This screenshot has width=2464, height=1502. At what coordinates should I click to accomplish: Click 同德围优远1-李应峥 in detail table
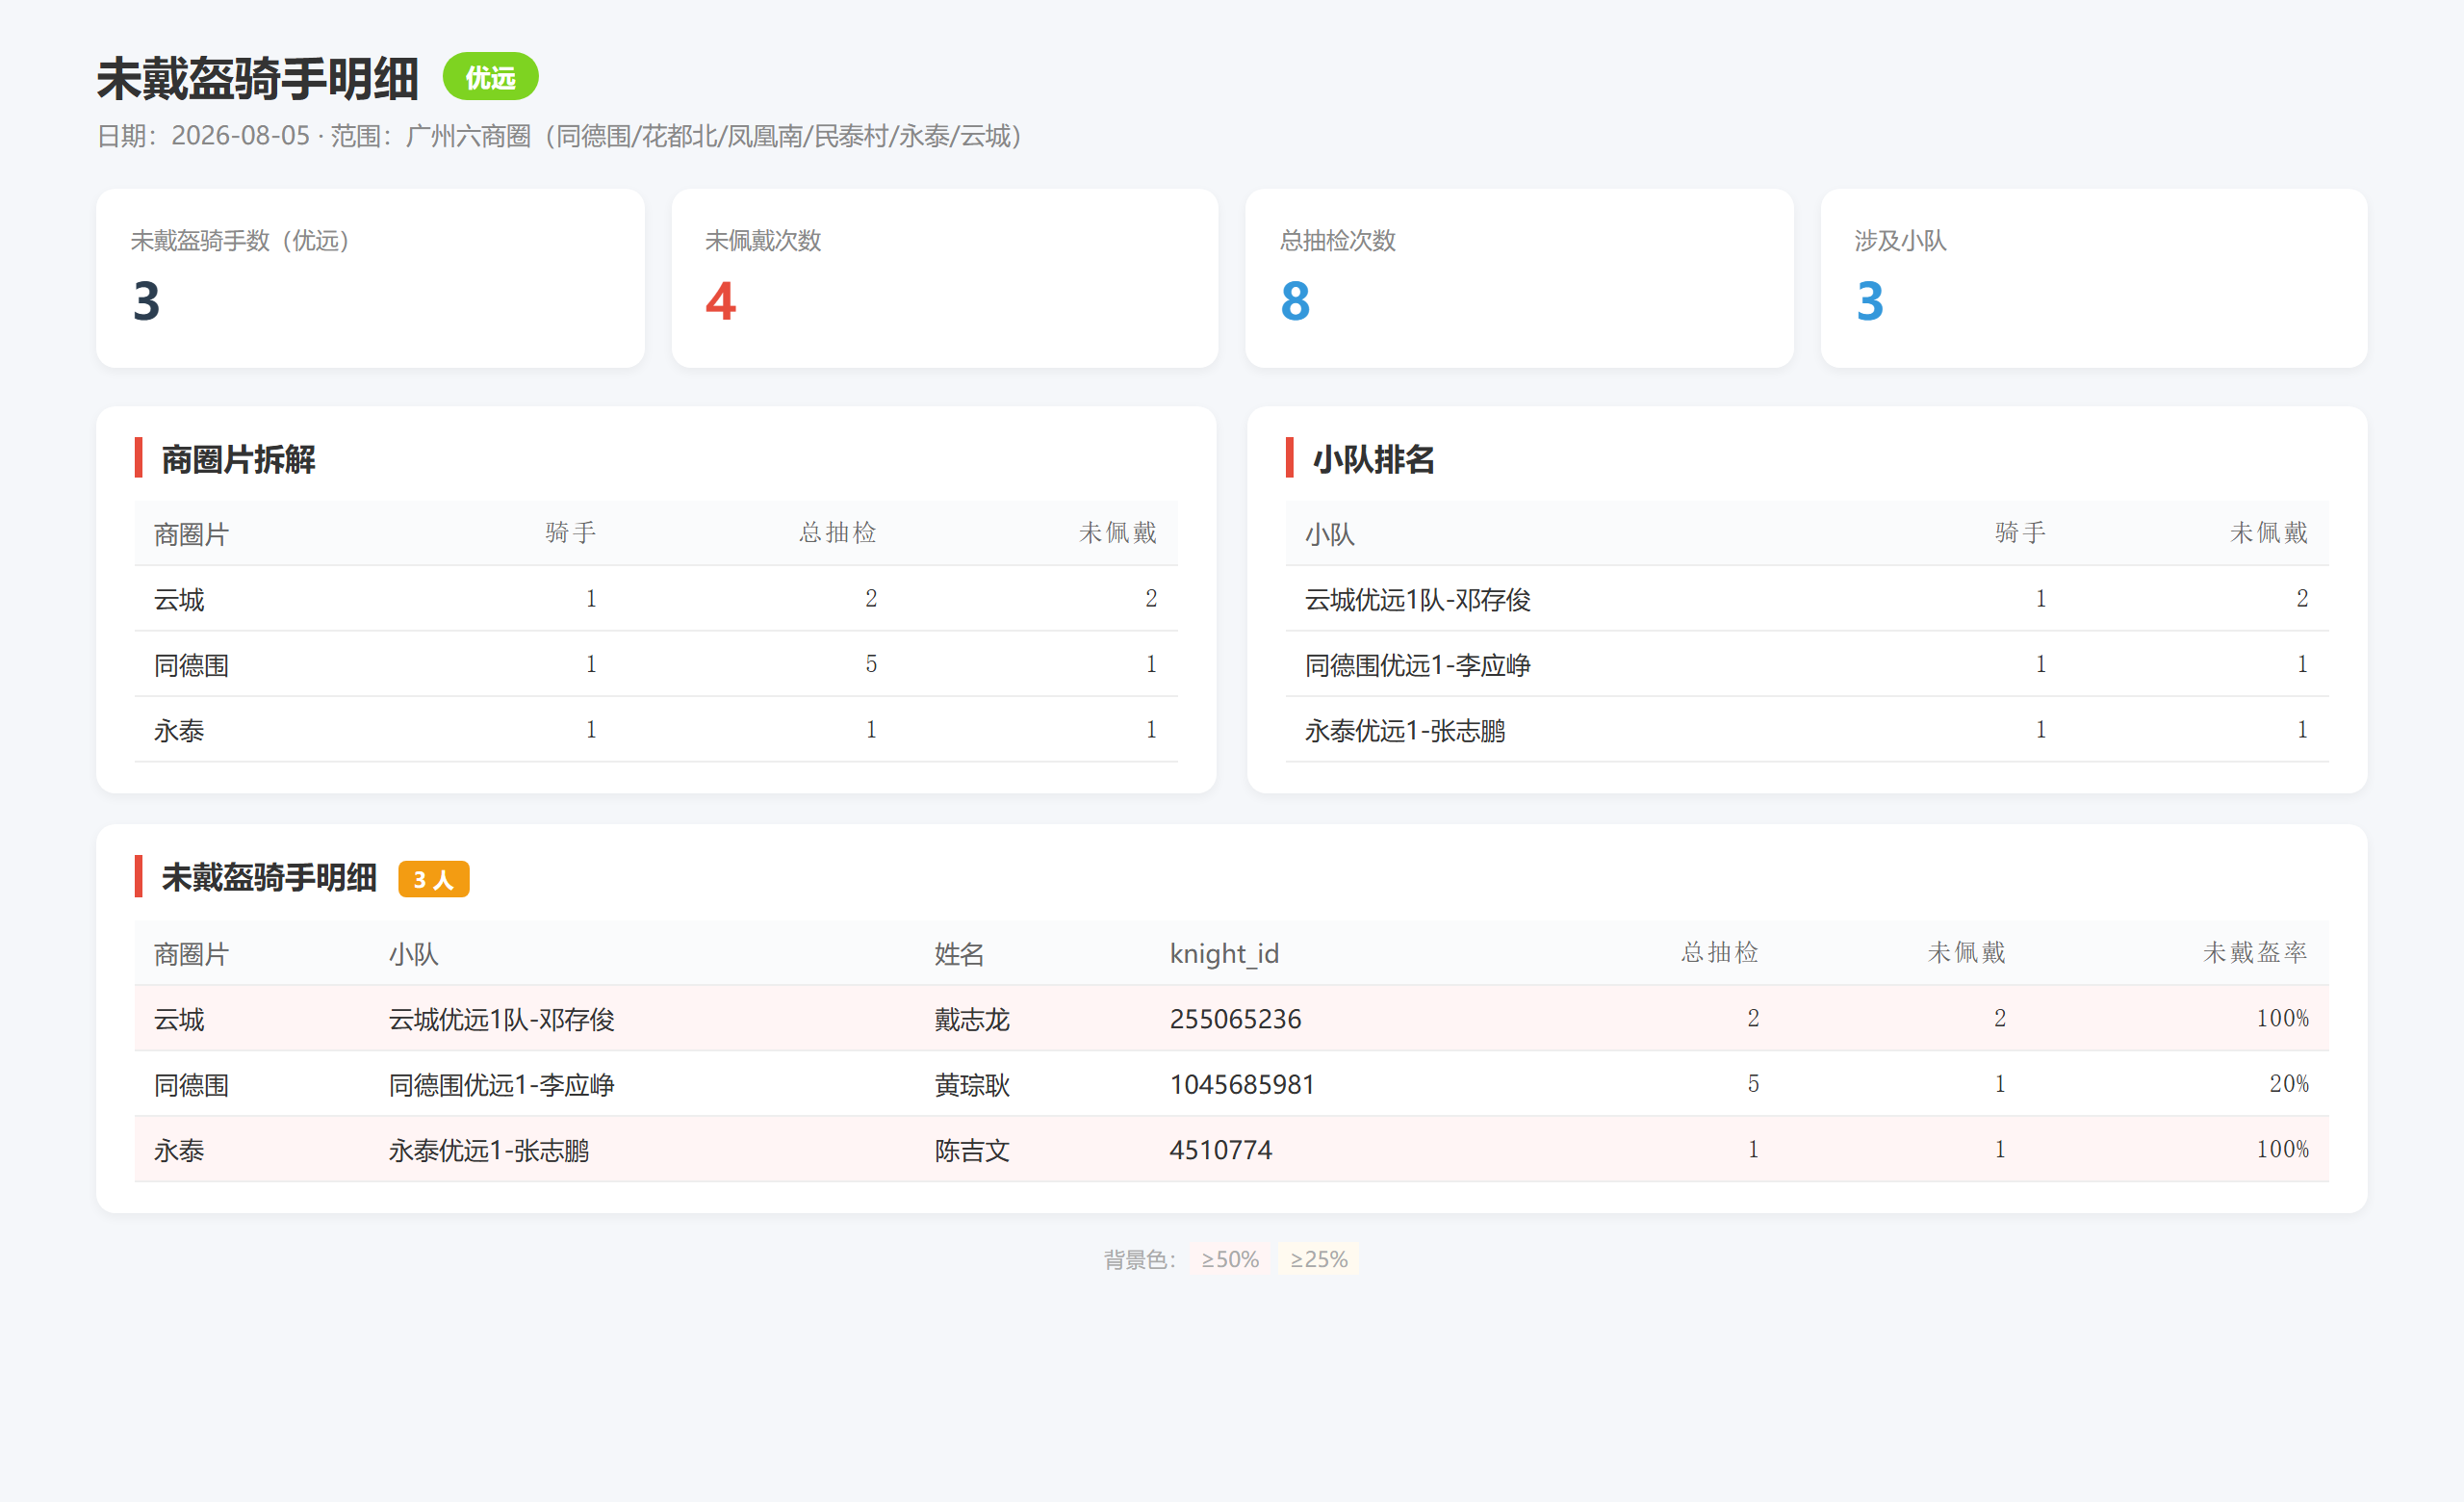[501, 1085]
